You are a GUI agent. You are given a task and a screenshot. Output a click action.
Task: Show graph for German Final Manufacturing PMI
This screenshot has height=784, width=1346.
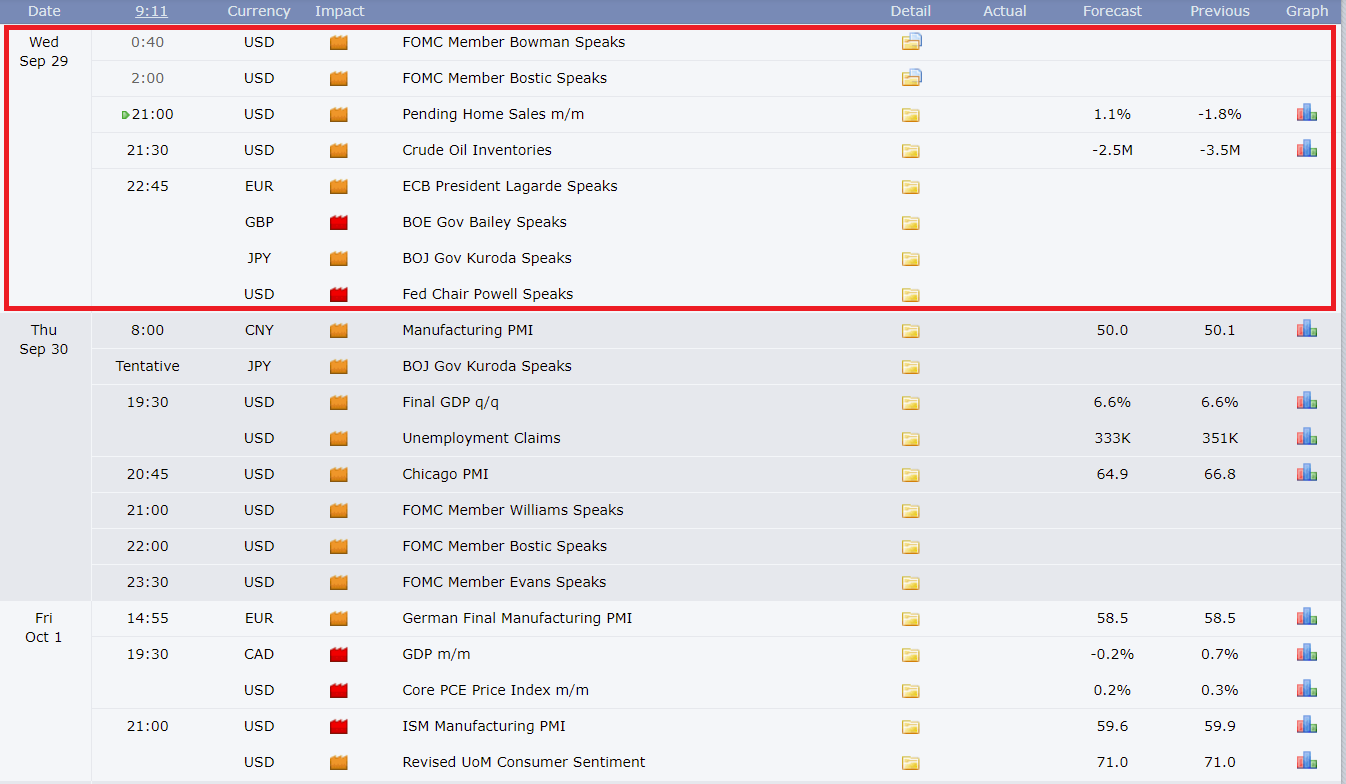click(1307, 617)
